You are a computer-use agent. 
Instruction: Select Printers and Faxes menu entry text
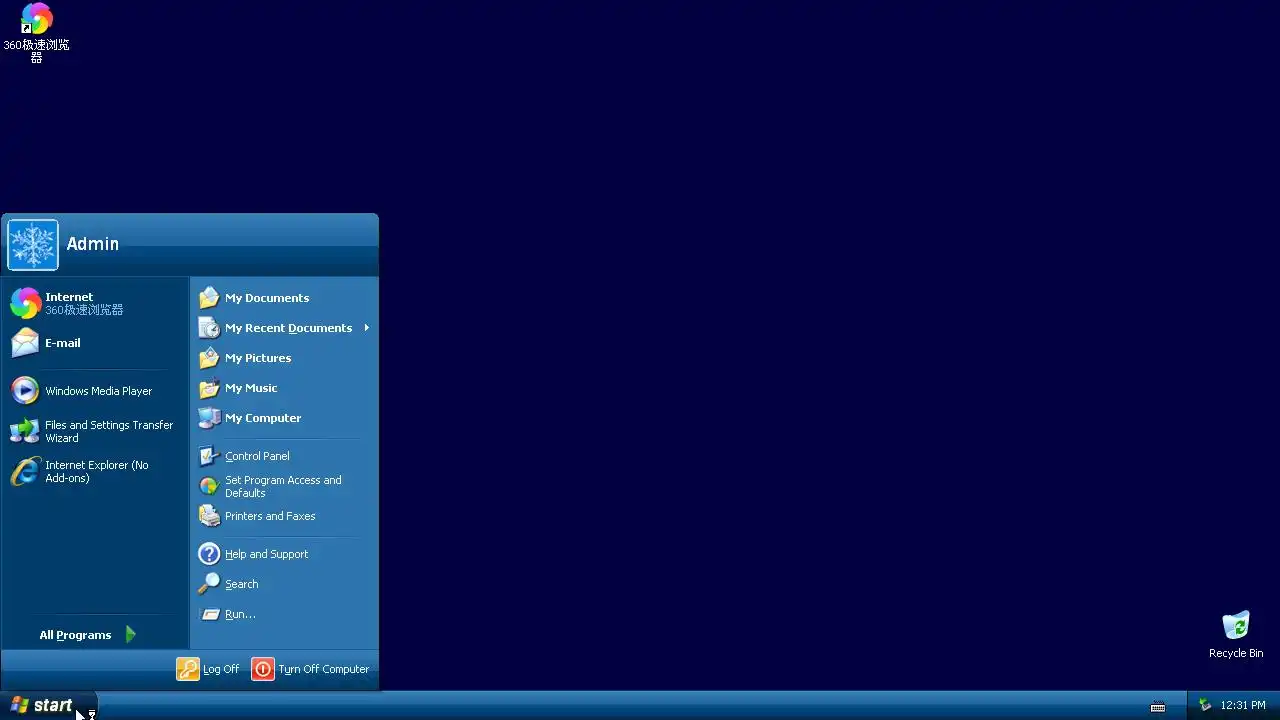[270, 516]
